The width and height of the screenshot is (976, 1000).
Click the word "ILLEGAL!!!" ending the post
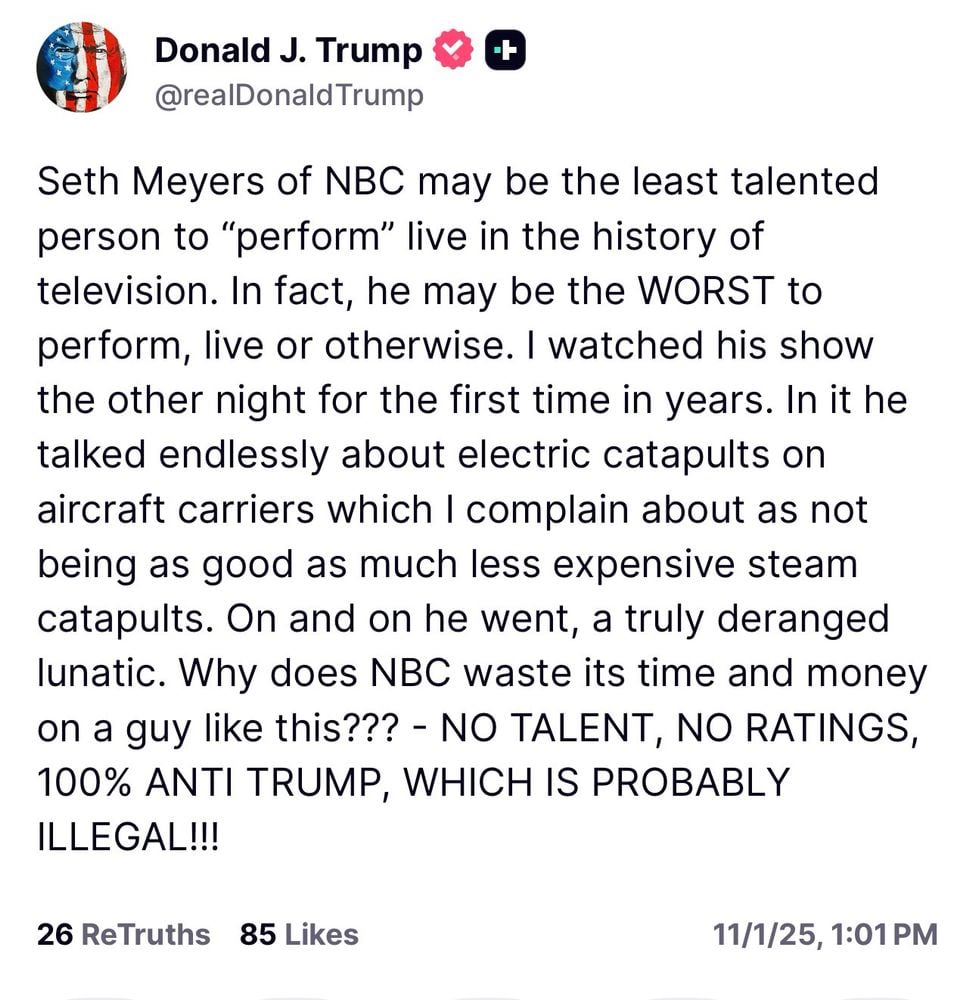coord(128,837)
